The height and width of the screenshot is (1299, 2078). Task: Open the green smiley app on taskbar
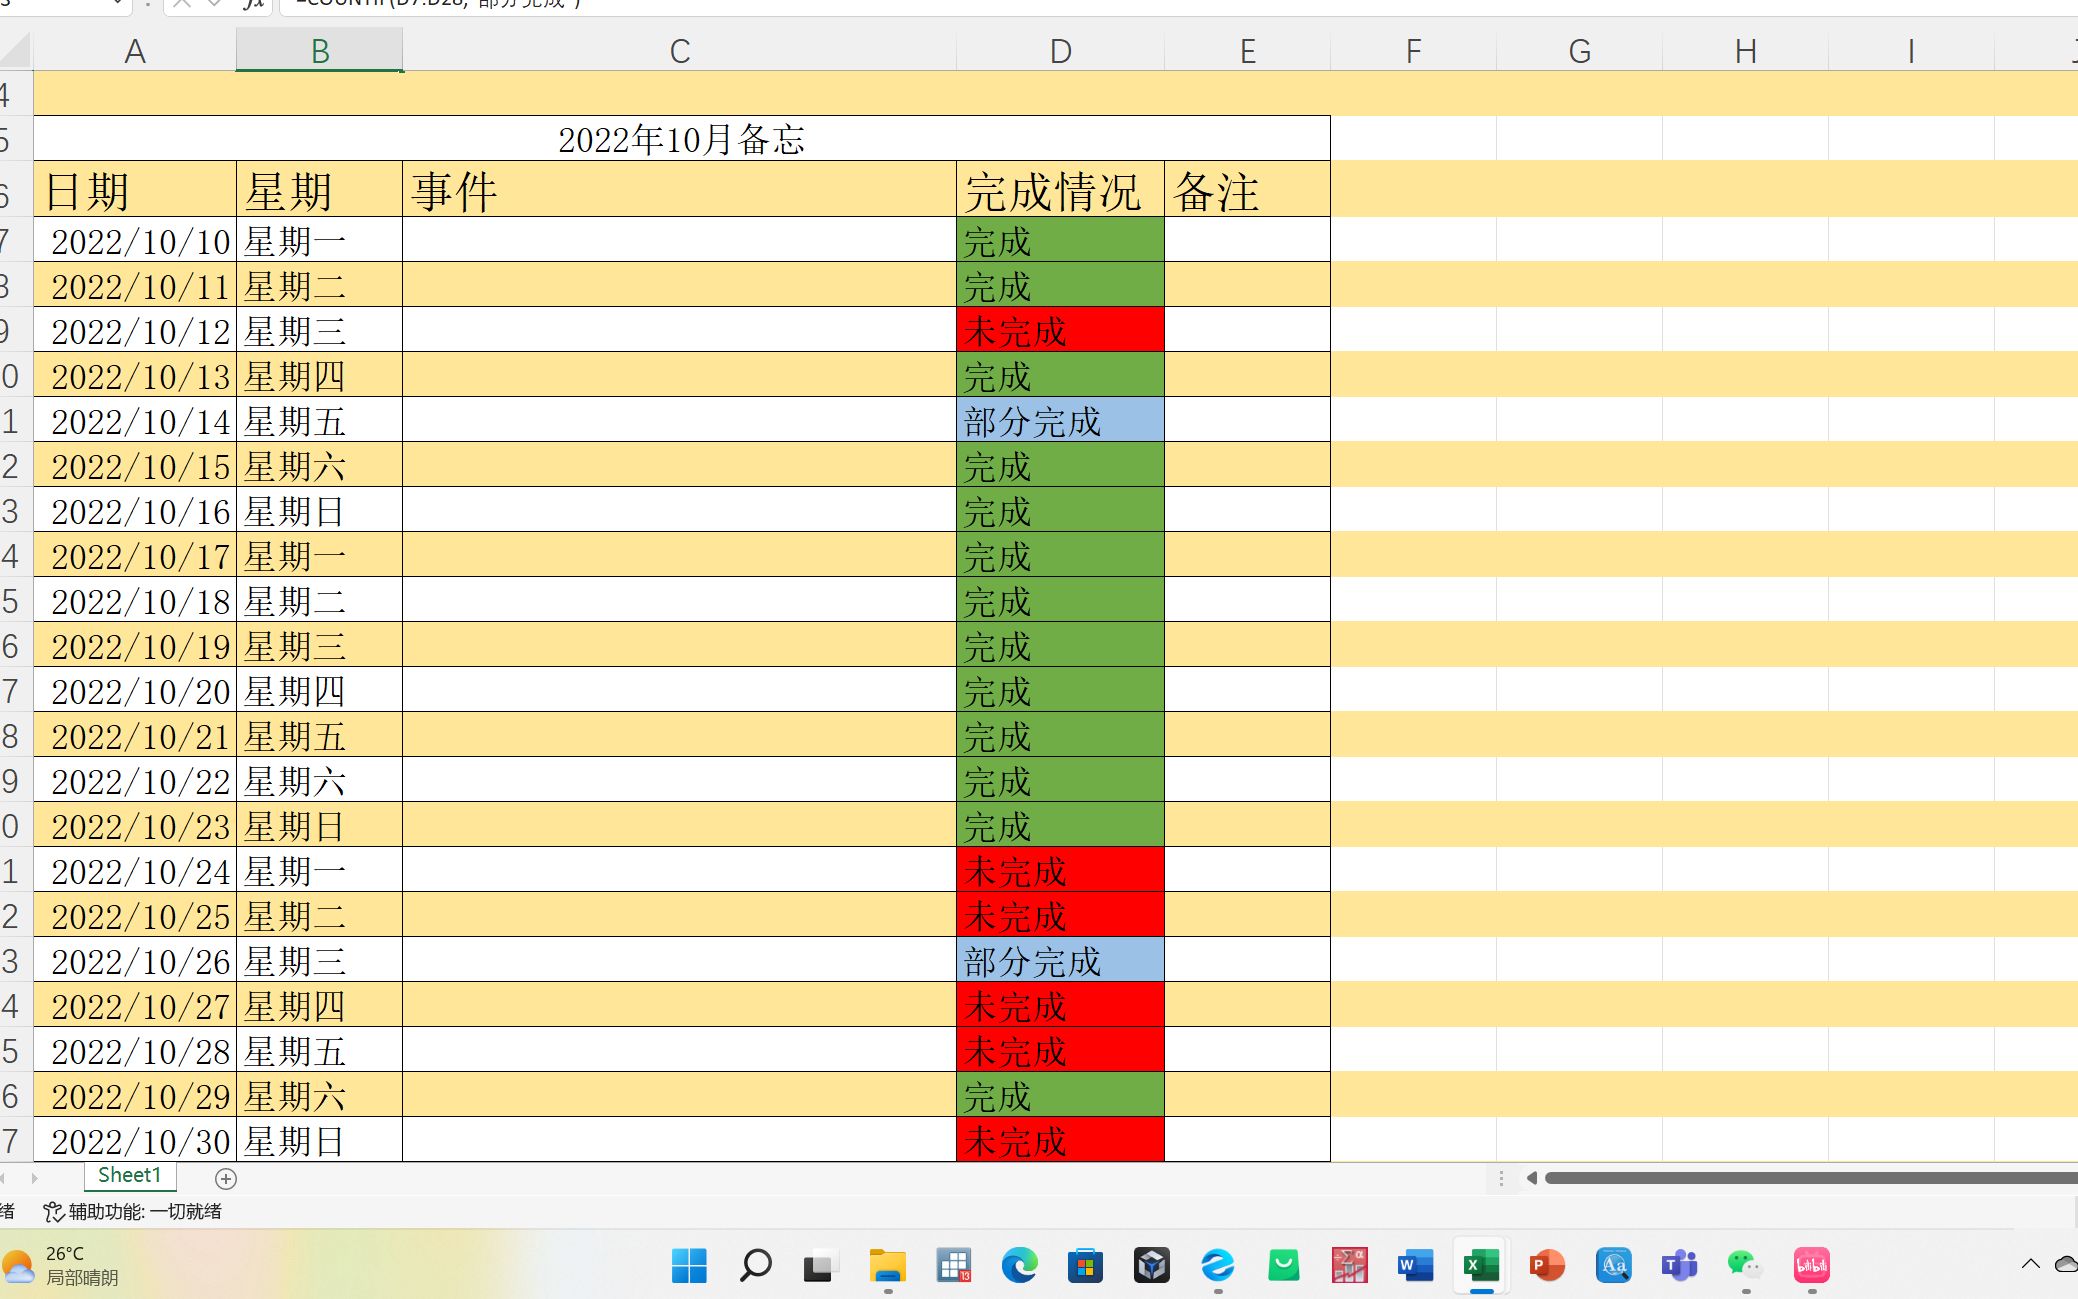tap(1283, 1265)
